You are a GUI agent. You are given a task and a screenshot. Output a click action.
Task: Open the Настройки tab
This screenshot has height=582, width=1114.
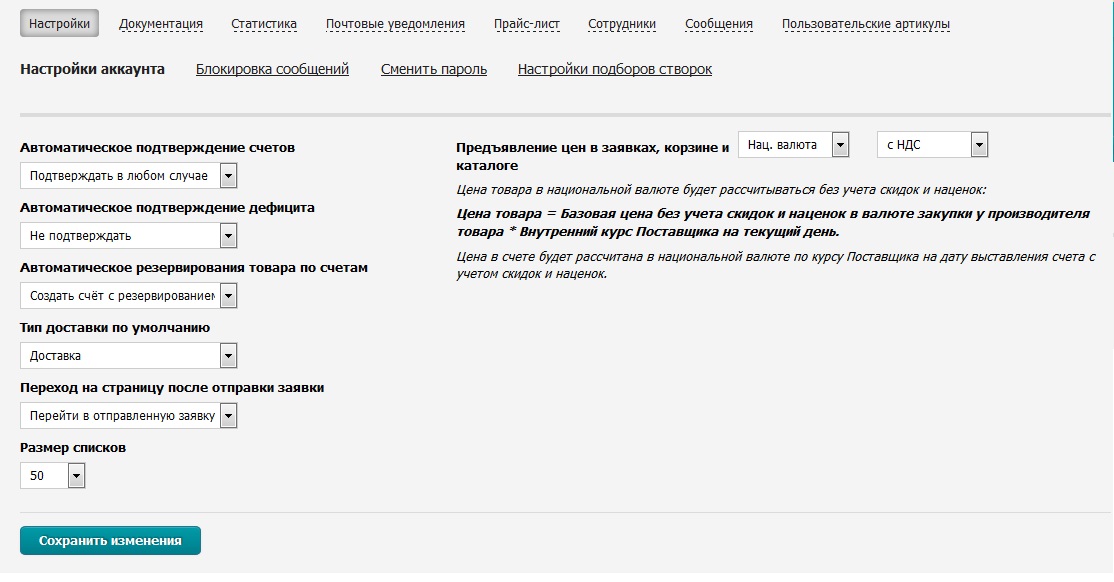[59, 24]
